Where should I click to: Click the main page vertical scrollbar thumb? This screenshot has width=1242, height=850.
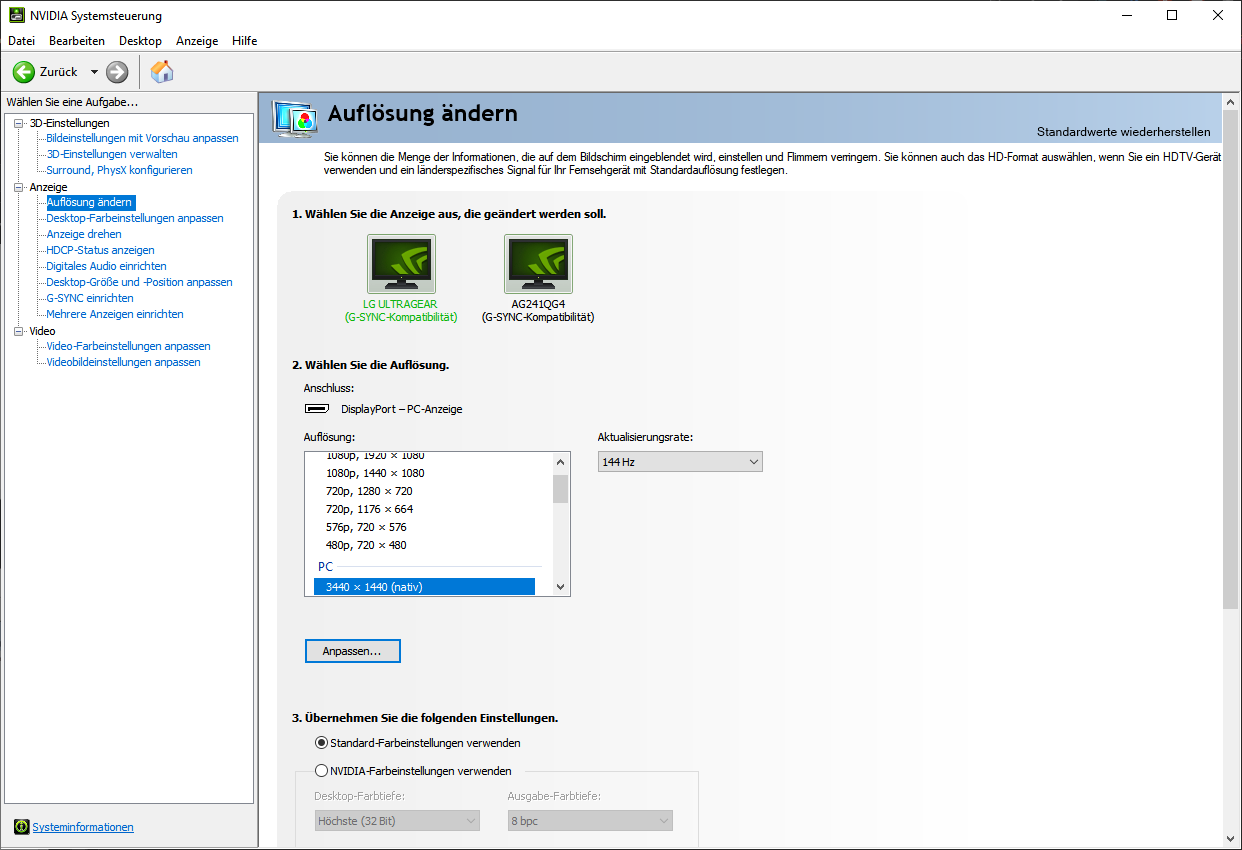(x=1231, y=360)
